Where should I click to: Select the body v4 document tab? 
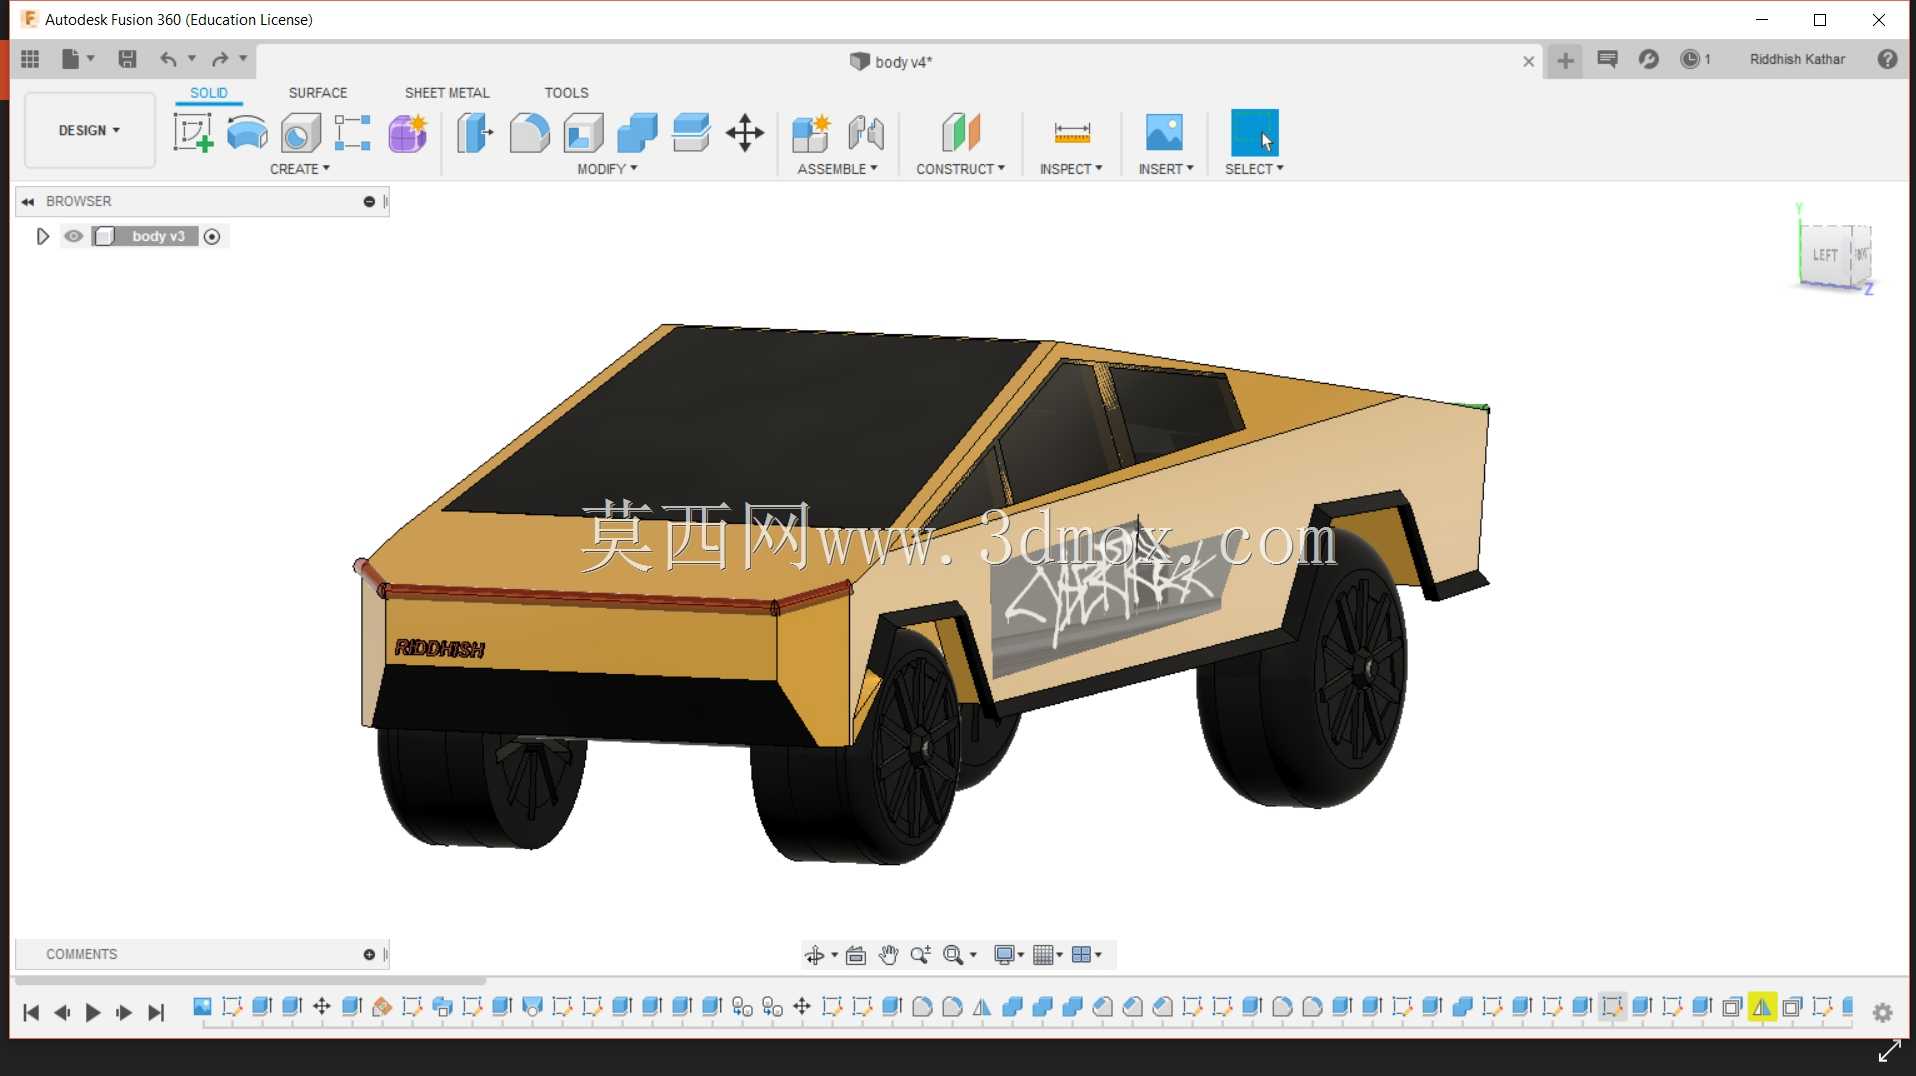pos(892,61)
